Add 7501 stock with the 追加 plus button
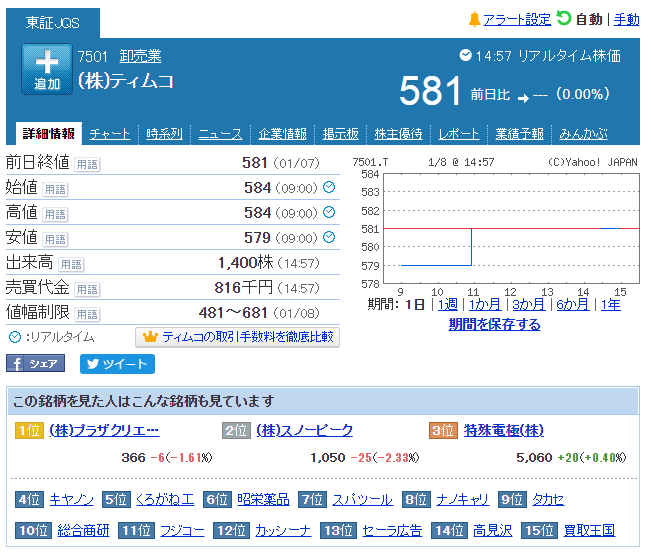Image resolution: width=651 pixels, height=556 pixels. pos(47,69)
